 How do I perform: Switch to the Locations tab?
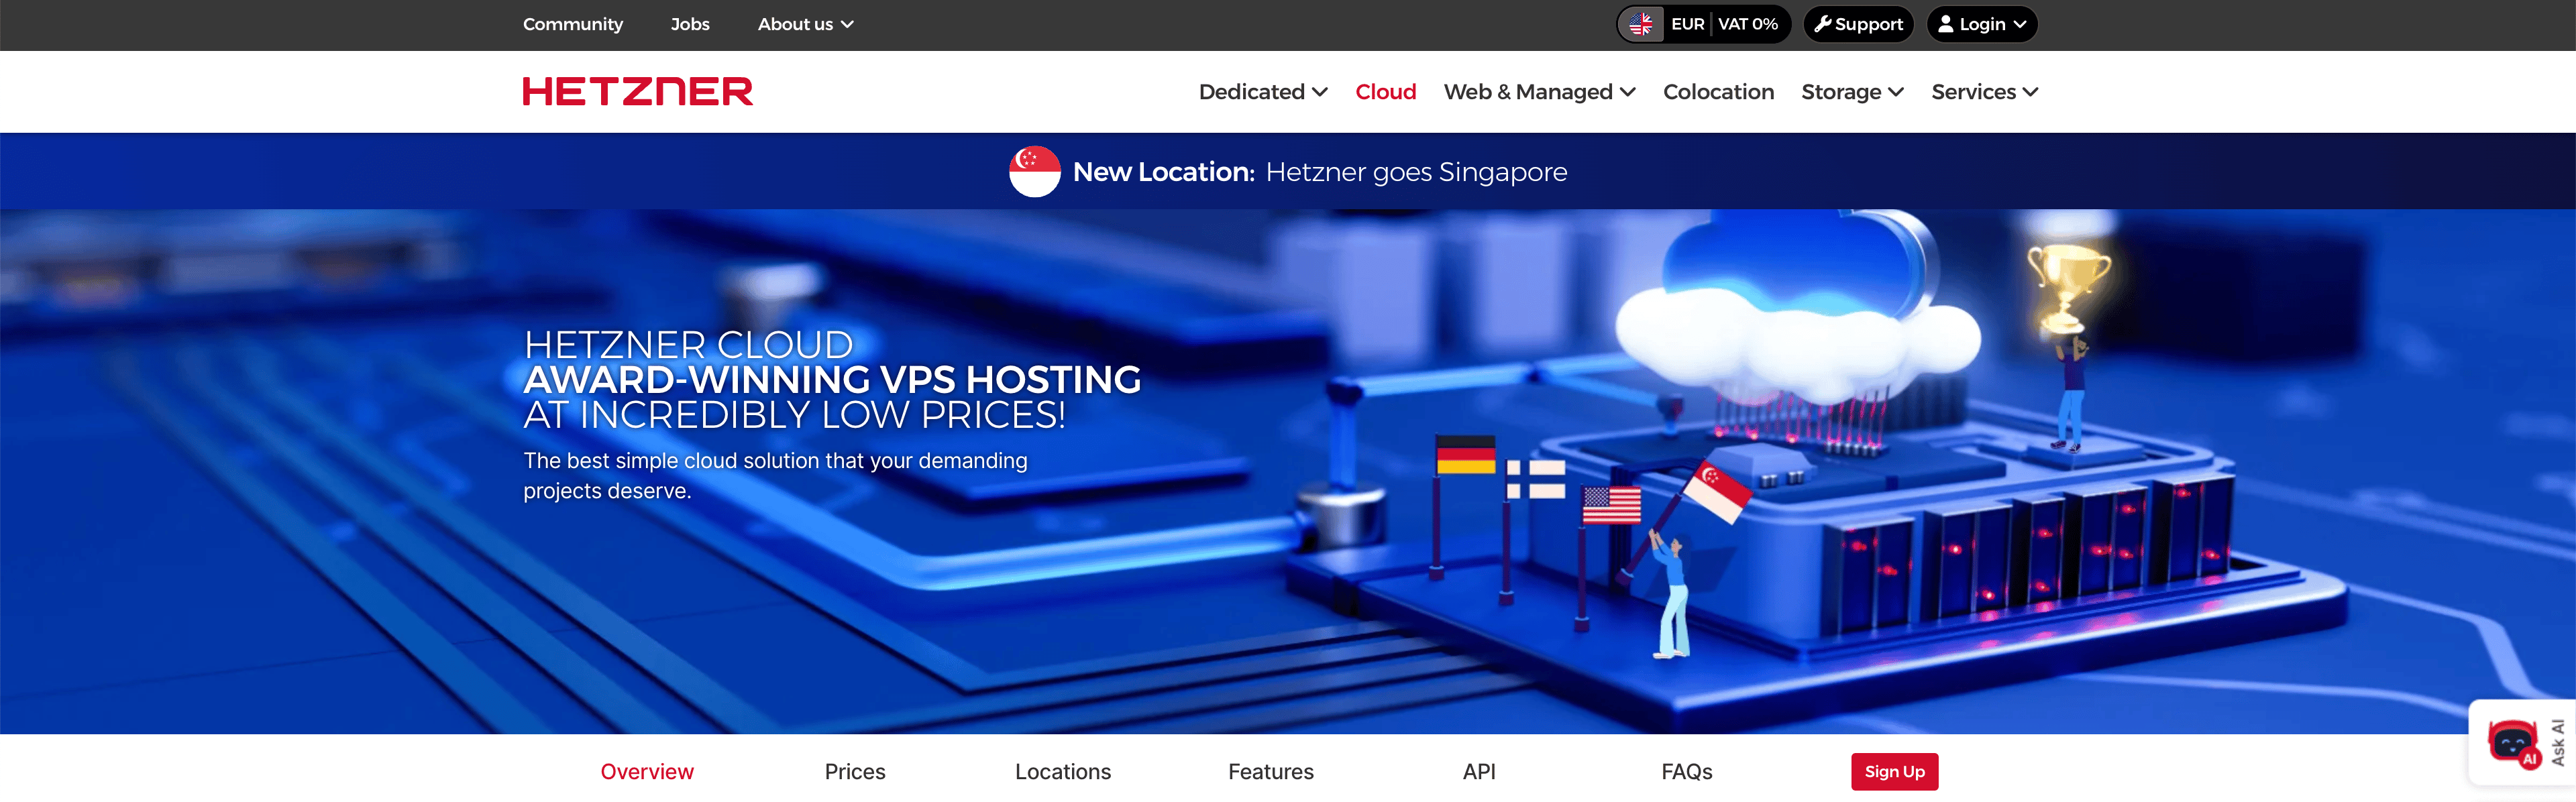[1063, 772]
